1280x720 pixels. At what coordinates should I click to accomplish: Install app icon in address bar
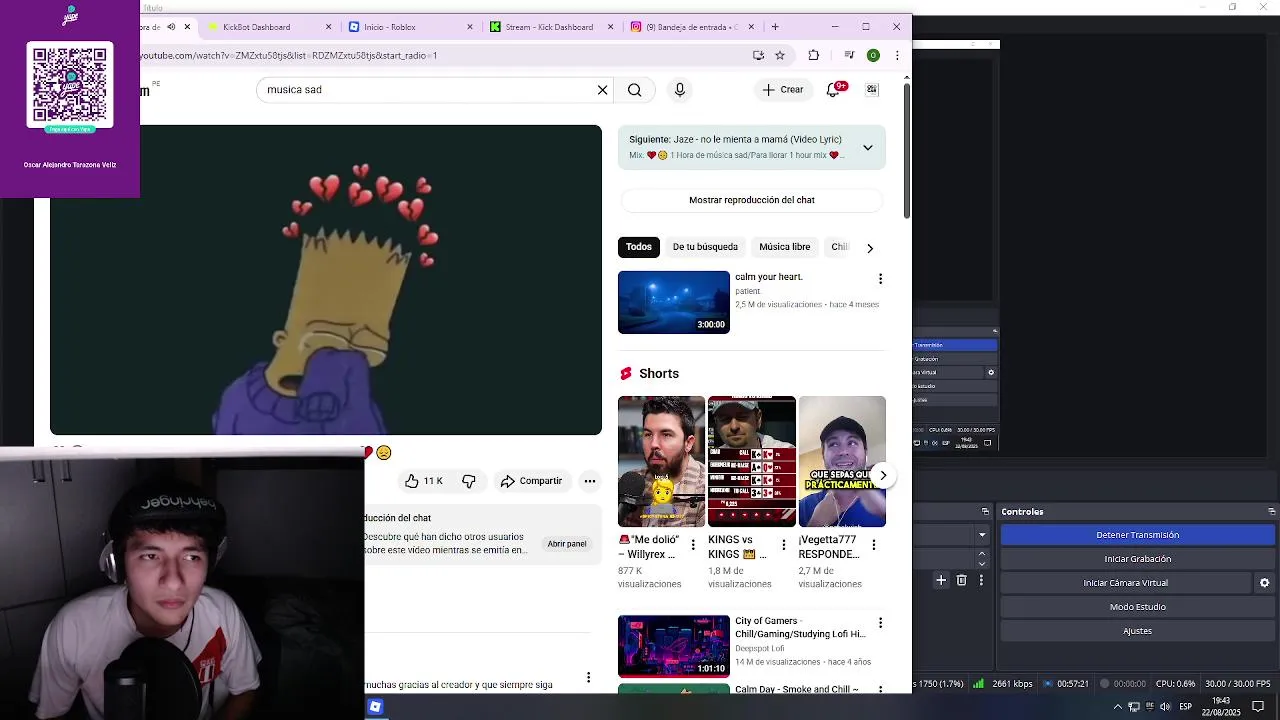tap(758, 55)
